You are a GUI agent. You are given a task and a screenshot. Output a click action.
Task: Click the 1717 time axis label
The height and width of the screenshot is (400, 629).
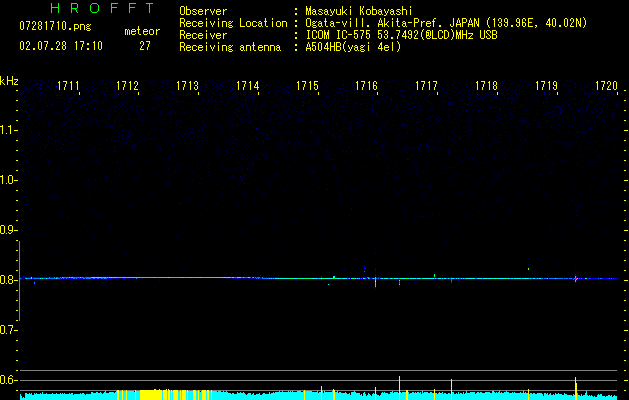426,86
